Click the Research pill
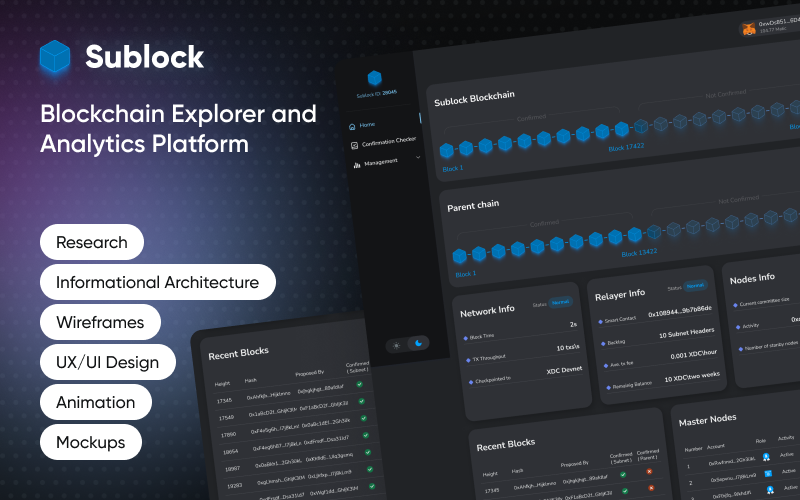 [92, 242]
